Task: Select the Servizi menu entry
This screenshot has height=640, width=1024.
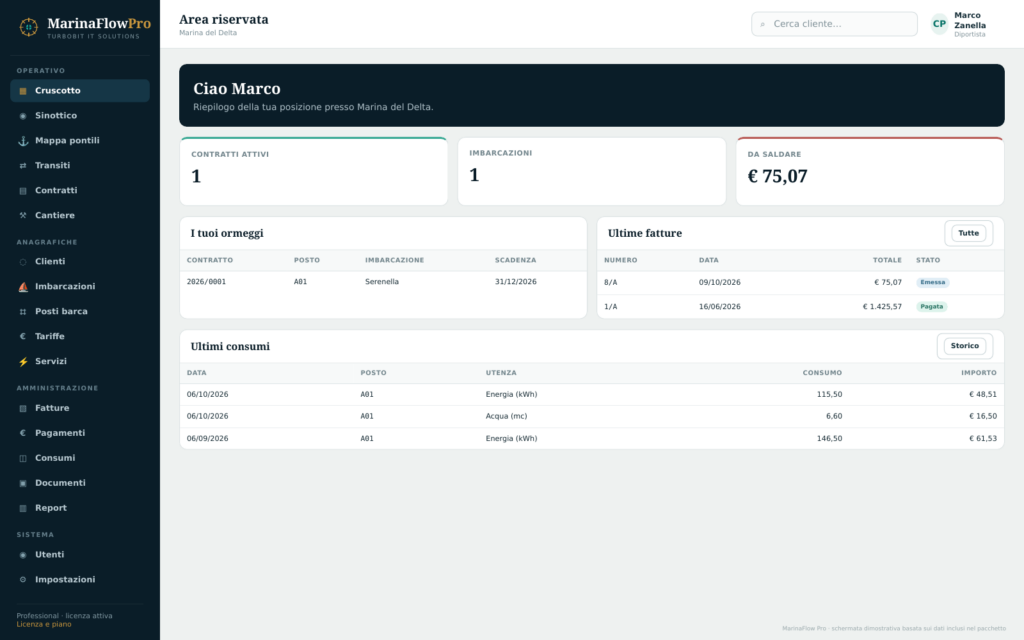Action: [x=80, y=362]
